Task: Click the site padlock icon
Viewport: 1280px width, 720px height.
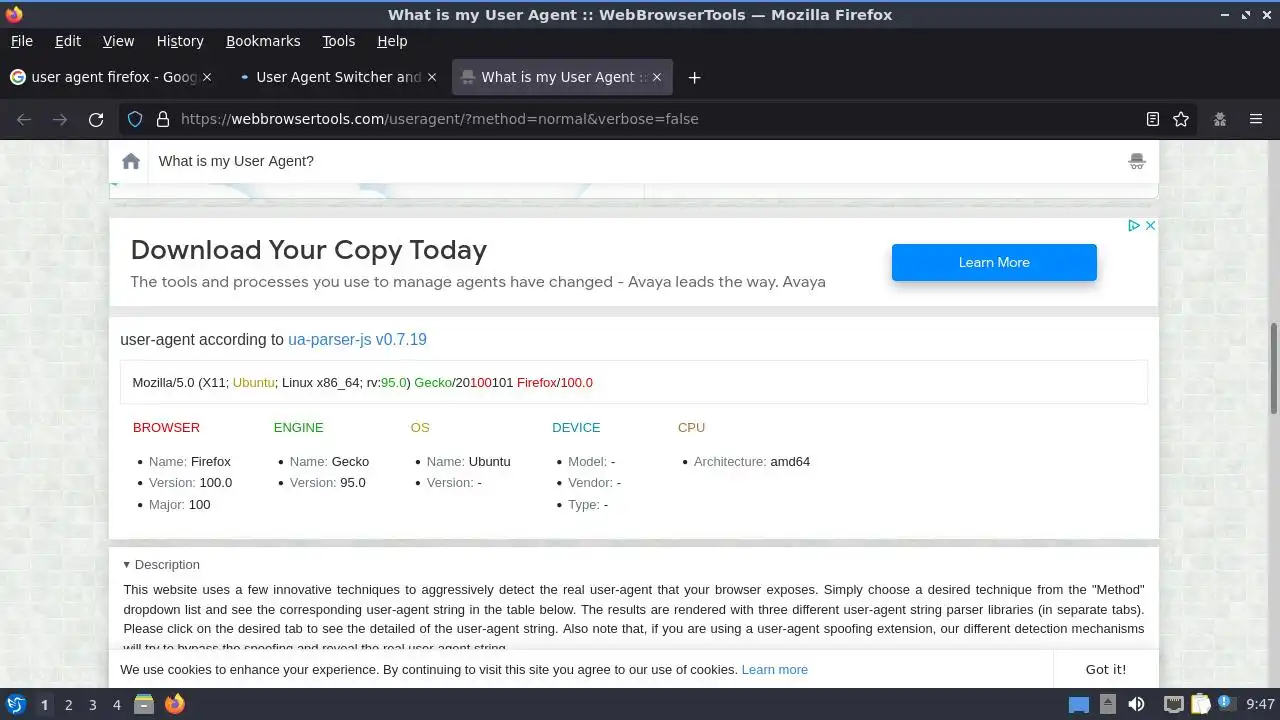Action: (163, 119)
